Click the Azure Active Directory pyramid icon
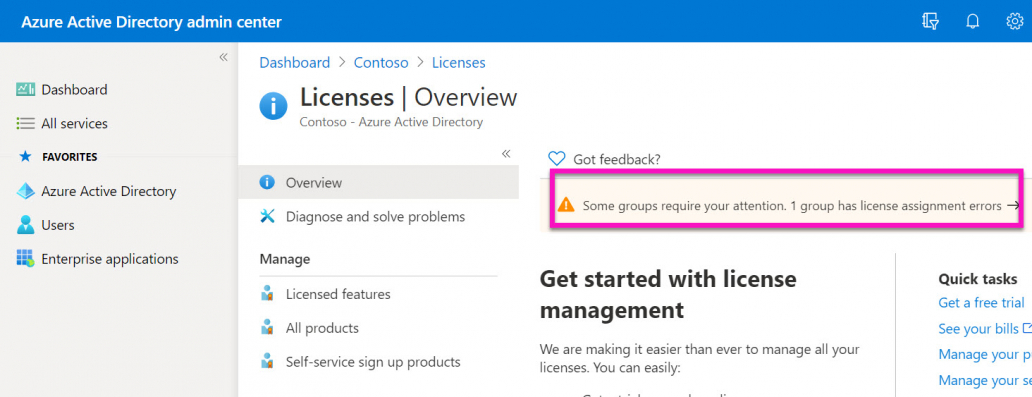 pyautogui.click(x=26, y=191)
